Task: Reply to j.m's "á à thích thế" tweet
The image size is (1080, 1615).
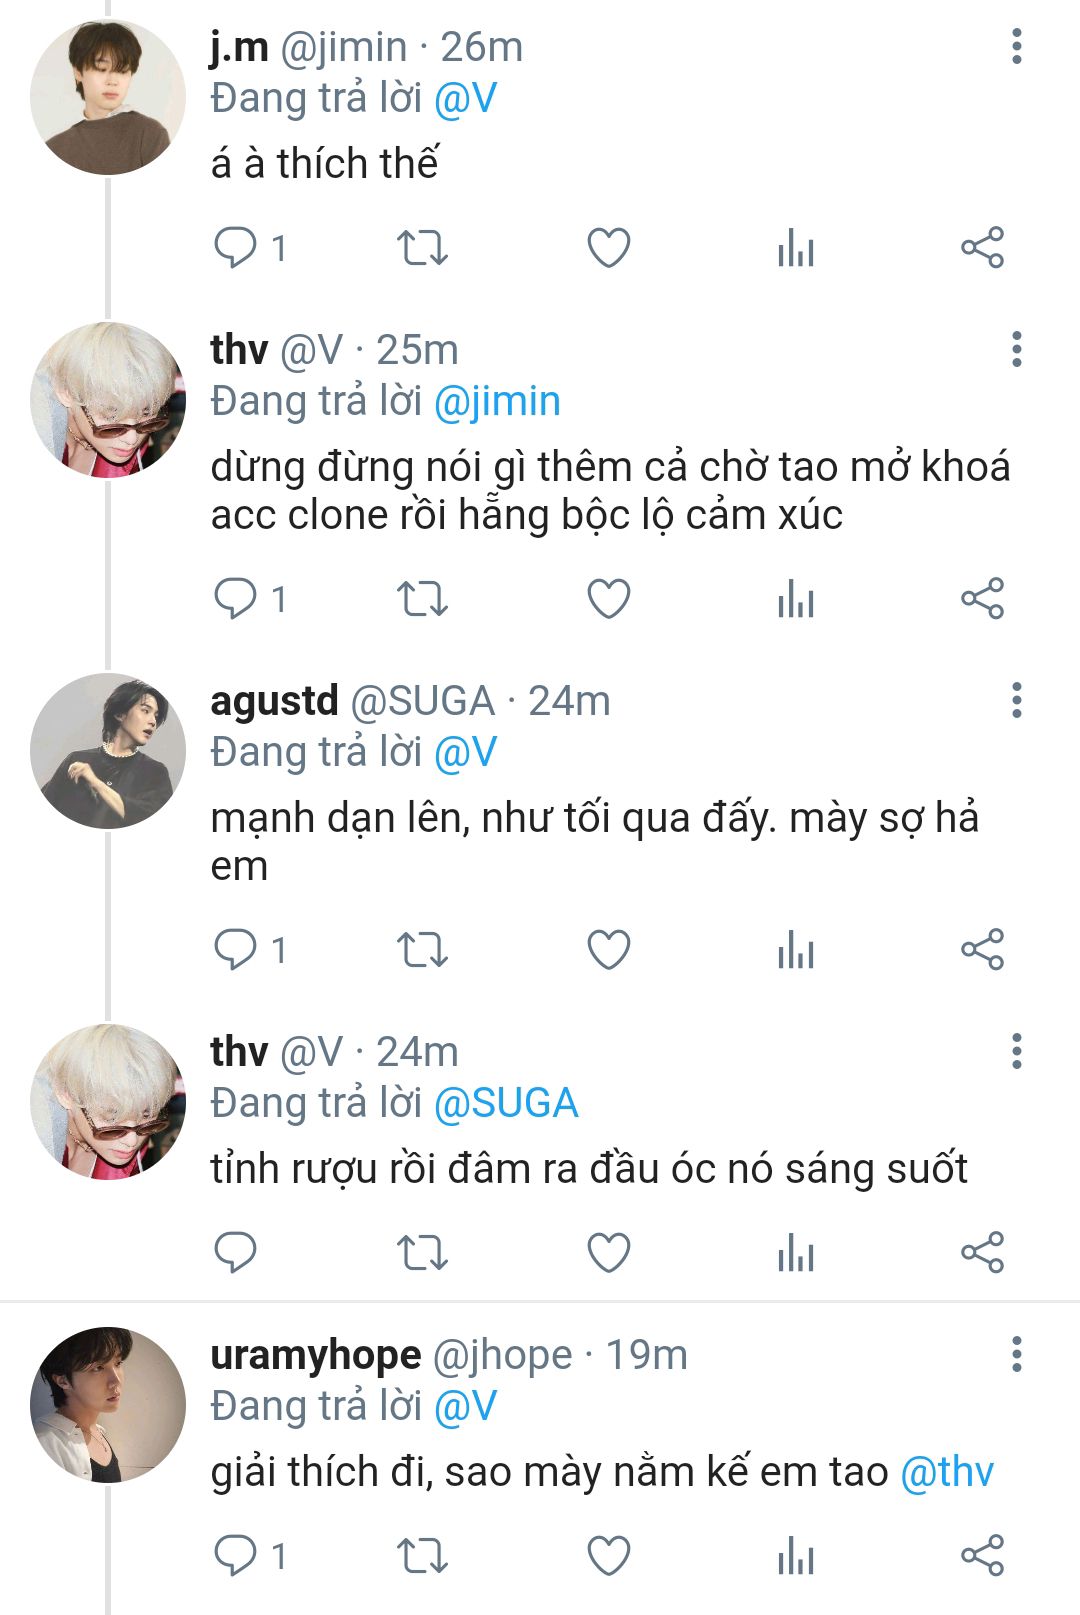Action: 236,248
